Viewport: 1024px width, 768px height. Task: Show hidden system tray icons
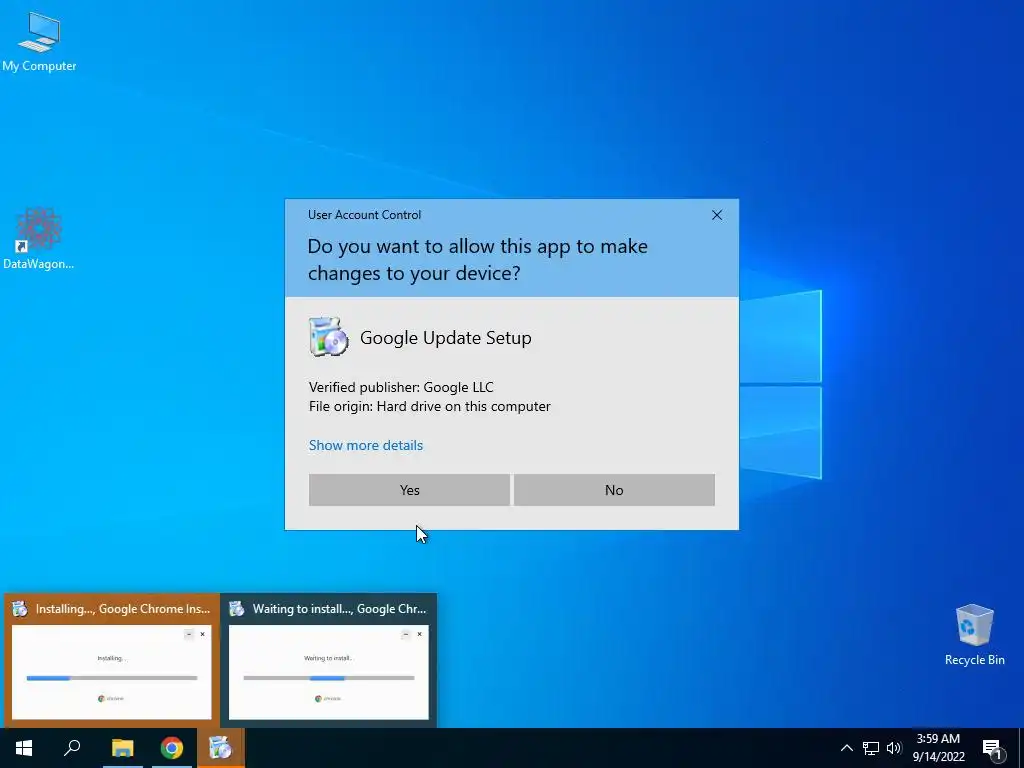click(846, 748)
